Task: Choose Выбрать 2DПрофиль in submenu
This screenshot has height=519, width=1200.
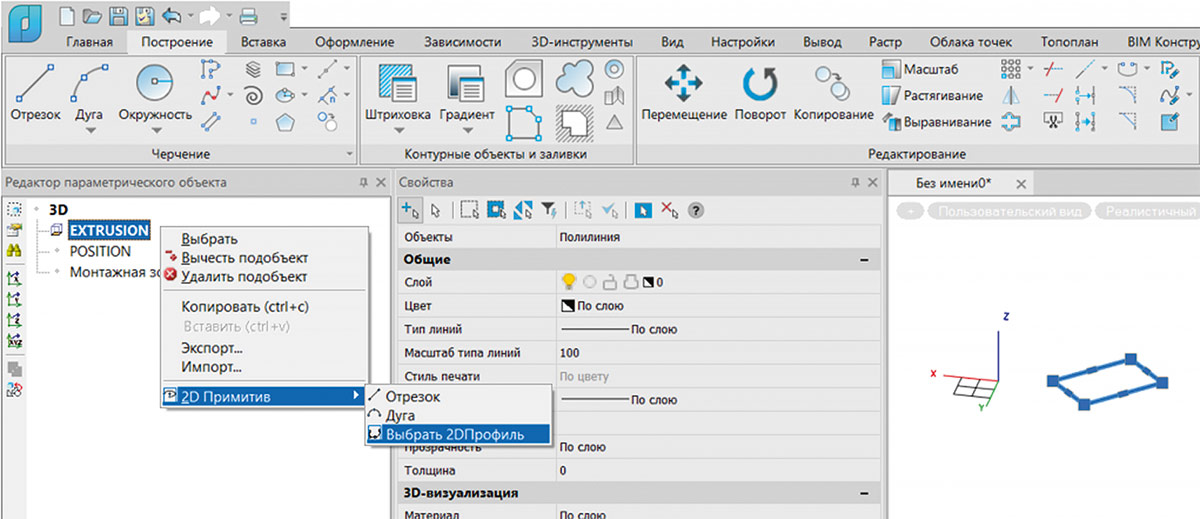Action: pos(457,434)
